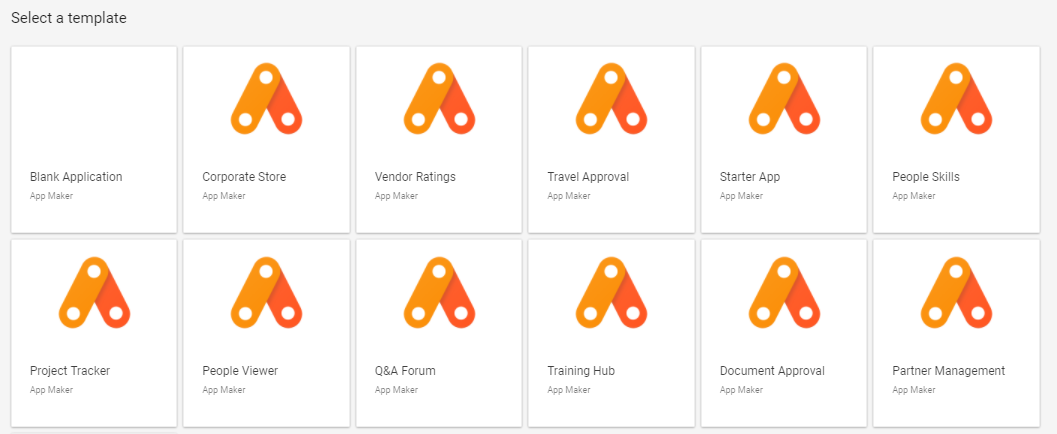Click the Starter App logo icon
Image resolution: width=1057 pixels, height=434 pixels.
[x=783, y=100]
